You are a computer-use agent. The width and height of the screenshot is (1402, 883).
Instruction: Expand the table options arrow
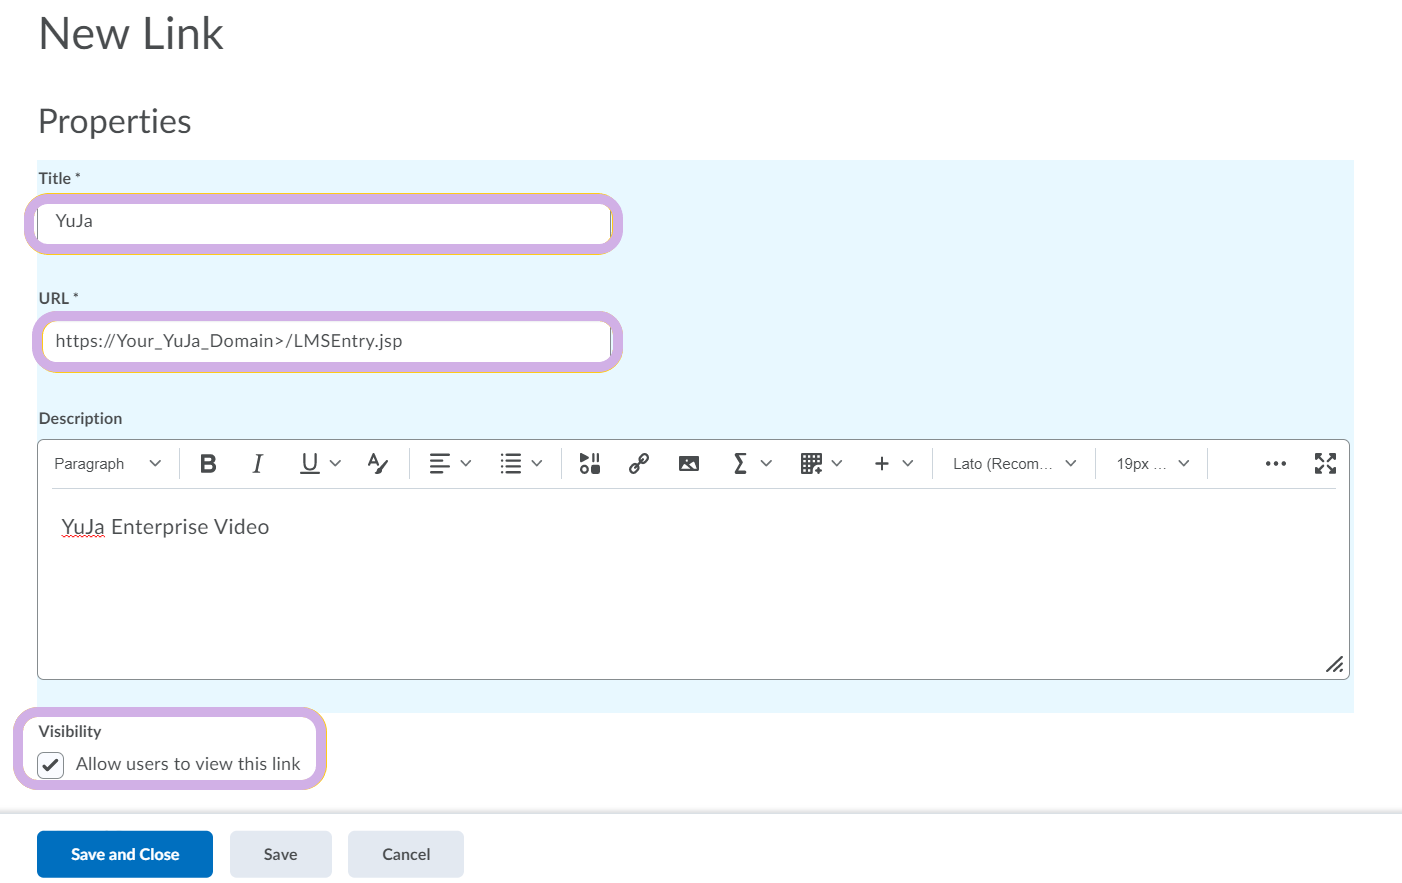coord(837,464)
